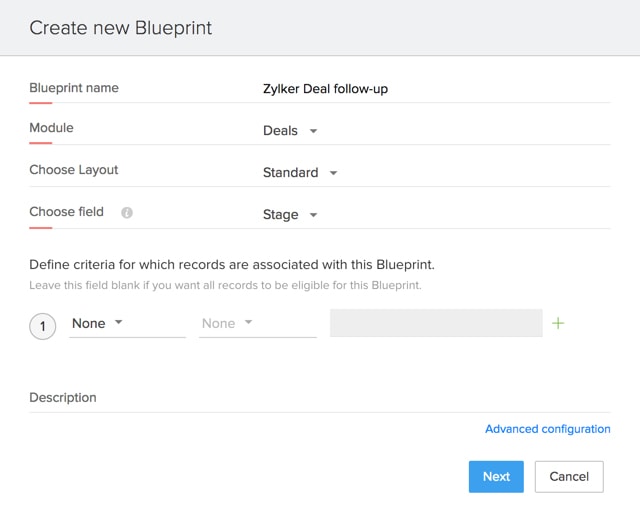Click the grey criteria value input box
This screenshot has width=640, height=523.
[436, 323]
